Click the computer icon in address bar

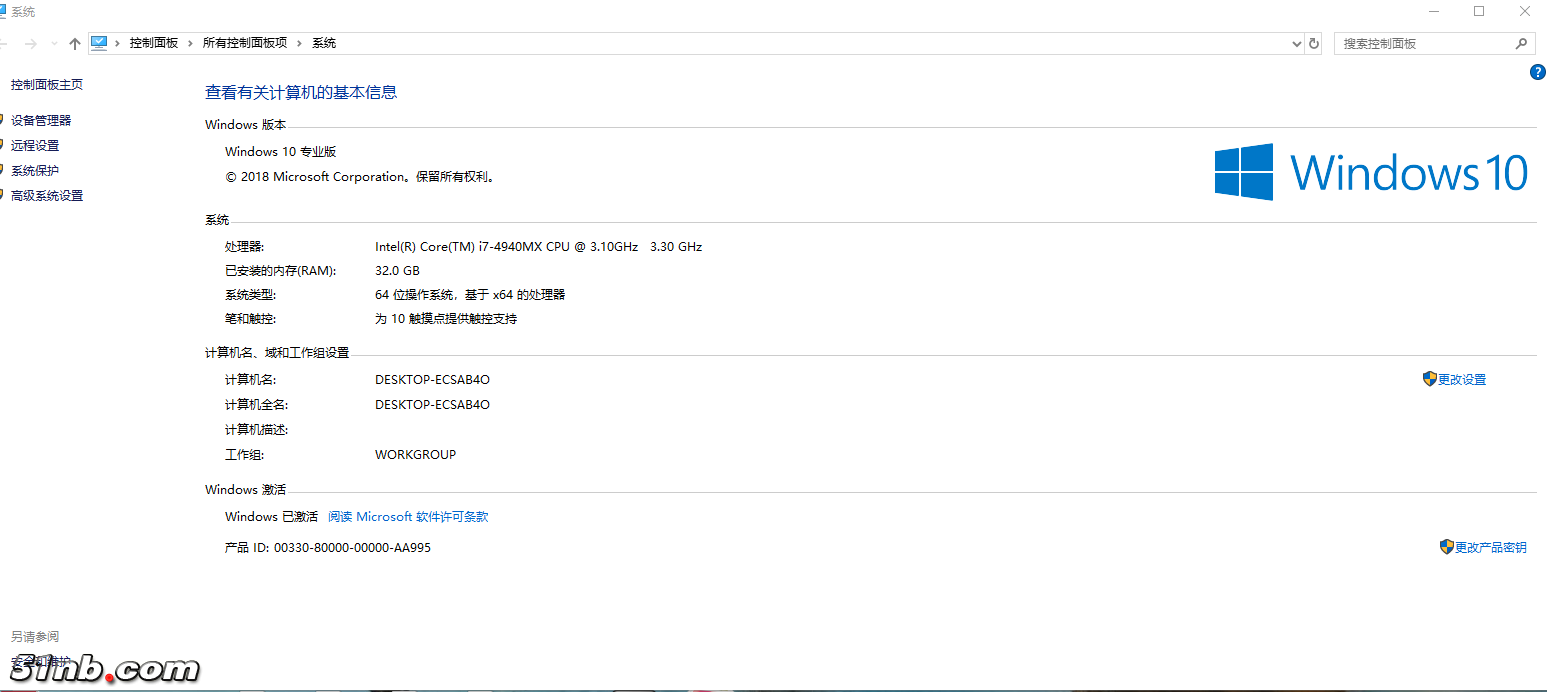99,43
